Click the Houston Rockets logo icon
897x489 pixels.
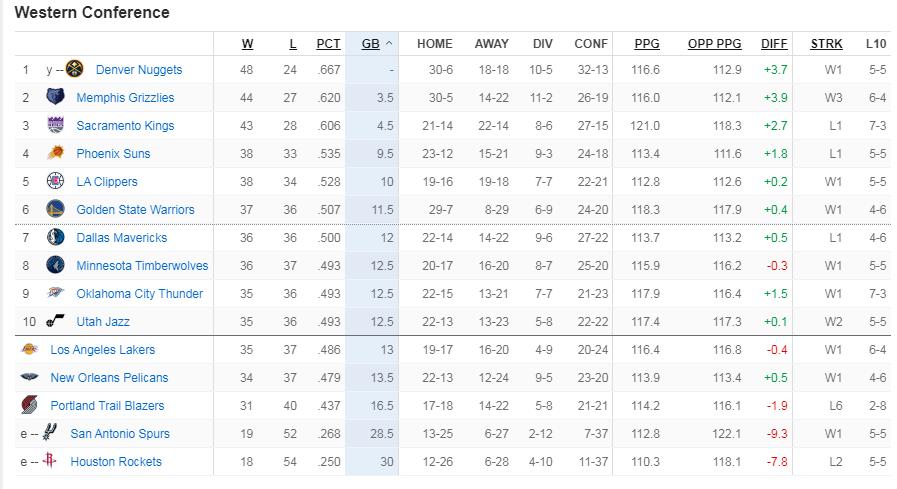click(x=51, y=461)
